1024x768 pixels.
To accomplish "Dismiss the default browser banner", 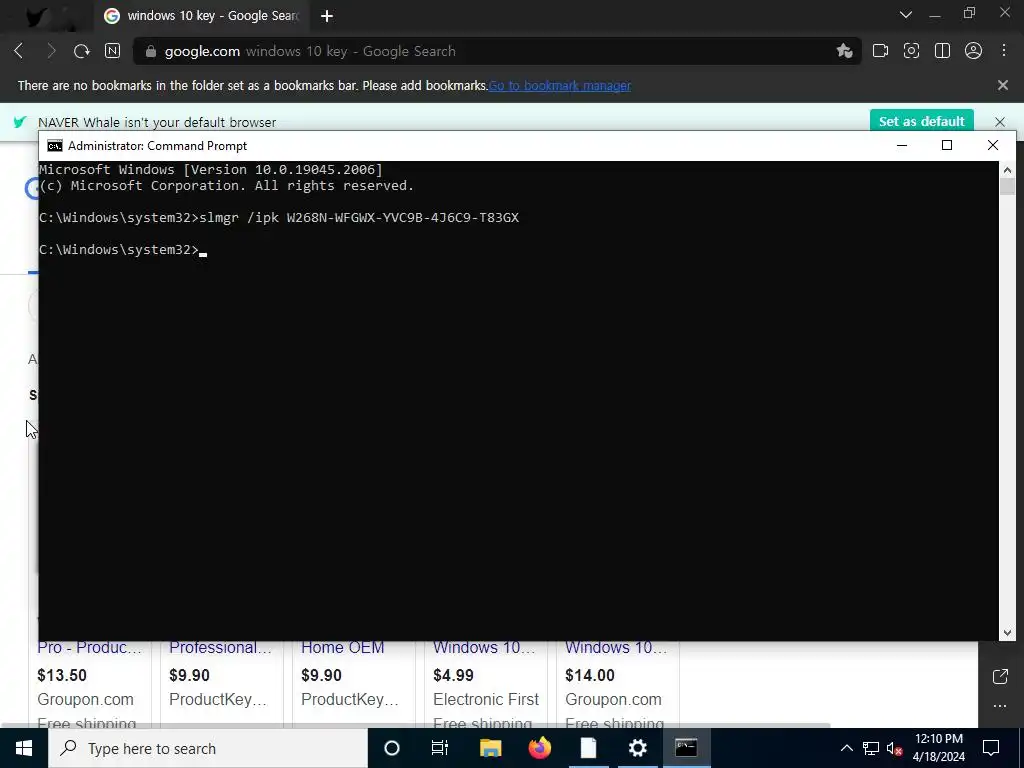I will (x=1000, y=122).
